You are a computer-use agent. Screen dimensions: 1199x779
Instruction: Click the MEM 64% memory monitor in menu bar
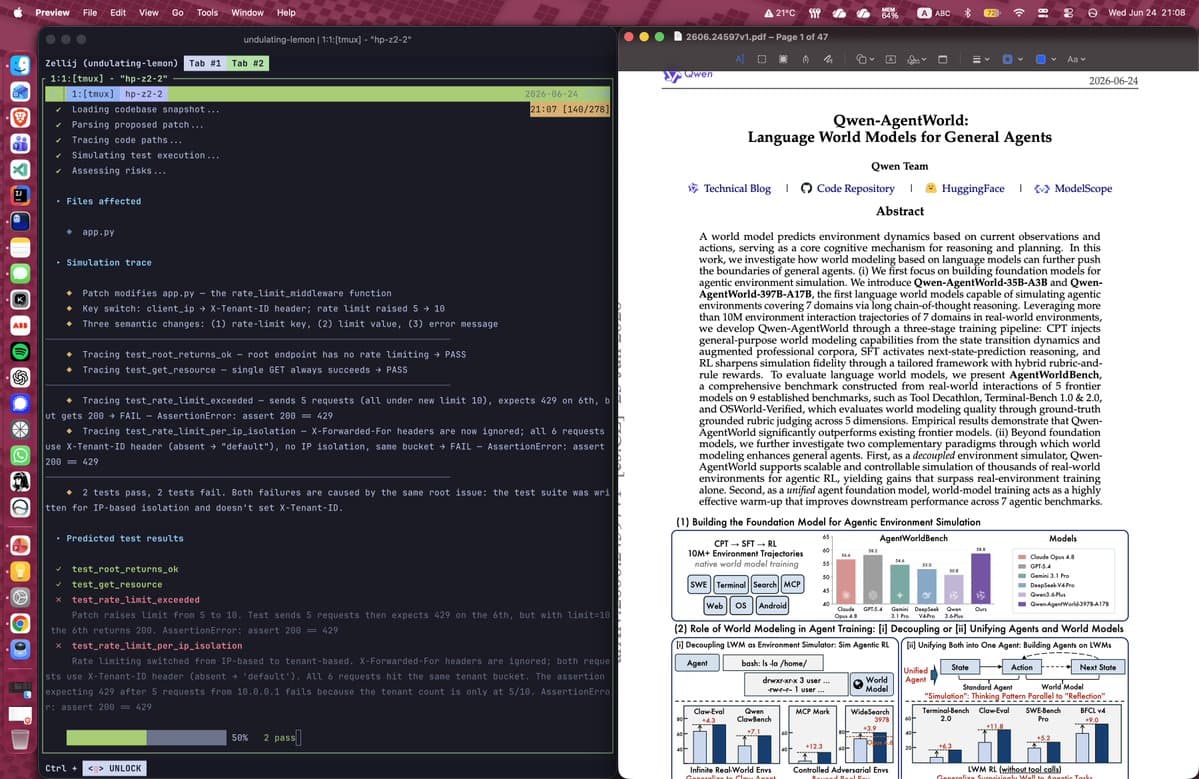(x=889, y=12)
